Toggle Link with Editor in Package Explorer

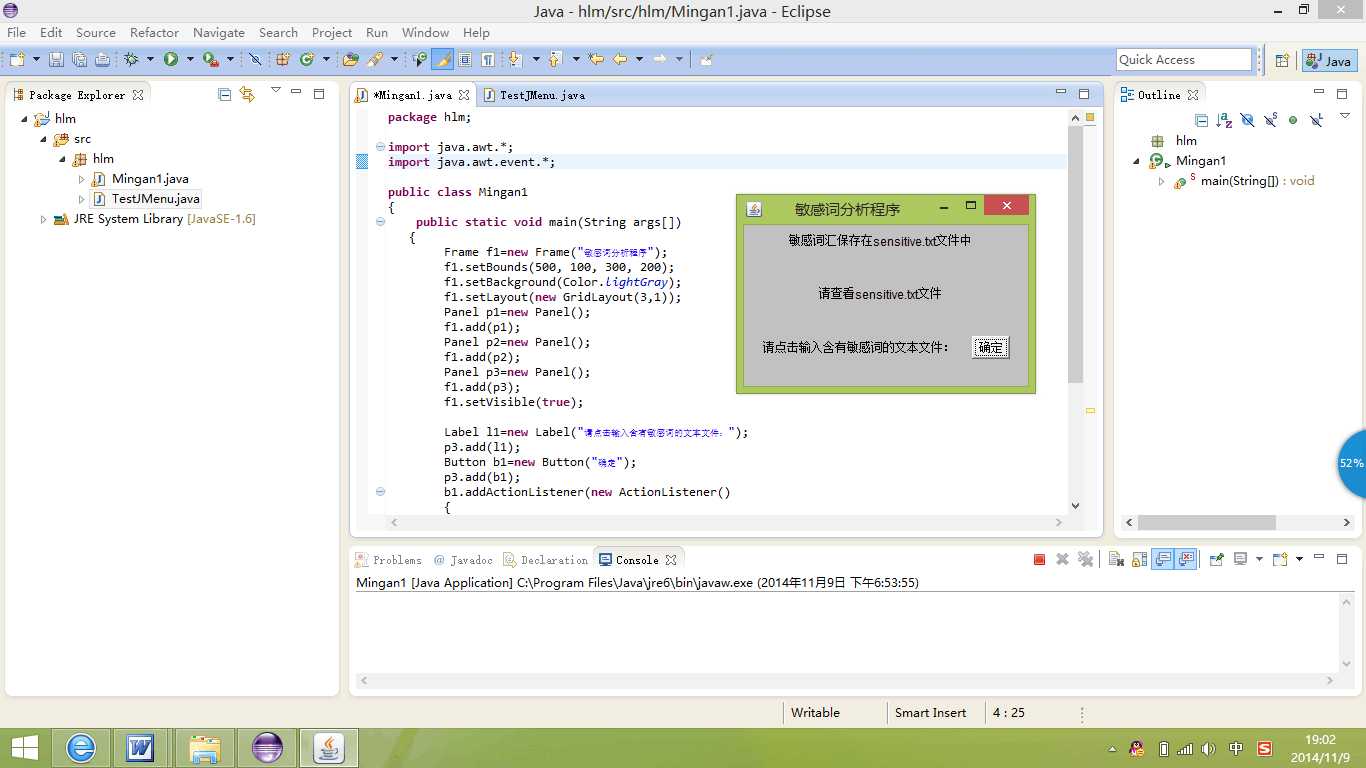tap(247, 95)
